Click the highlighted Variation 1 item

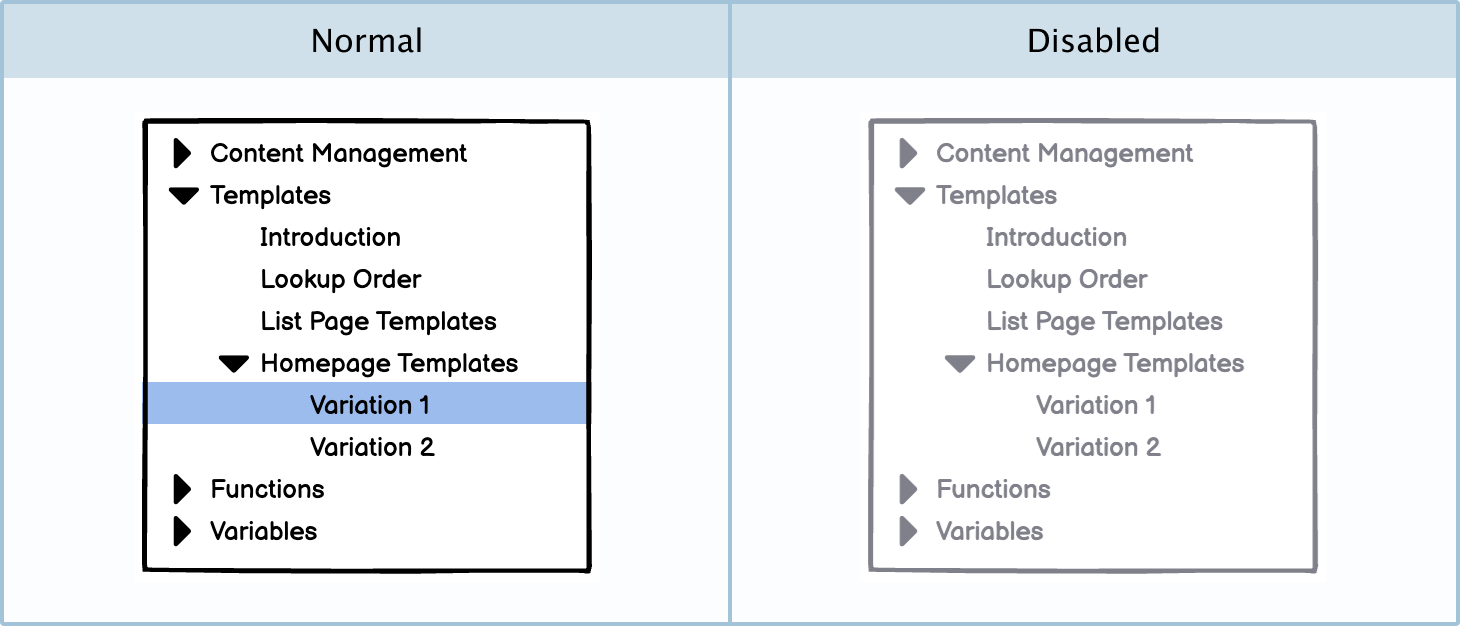tap(369, 405)
